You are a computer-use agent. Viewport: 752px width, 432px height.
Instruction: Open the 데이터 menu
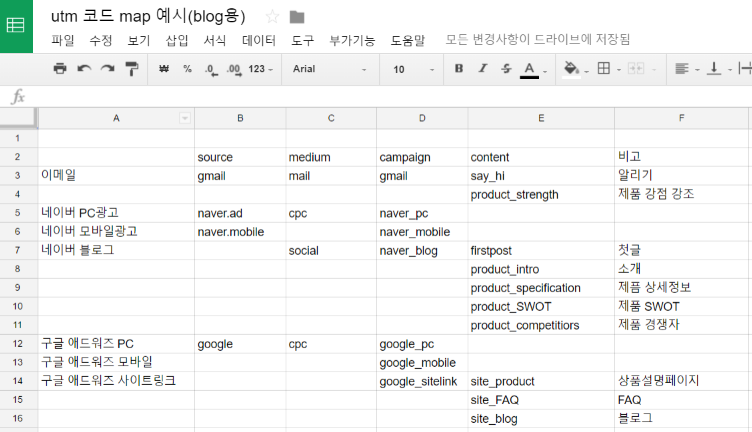click(x=258, y=40)
